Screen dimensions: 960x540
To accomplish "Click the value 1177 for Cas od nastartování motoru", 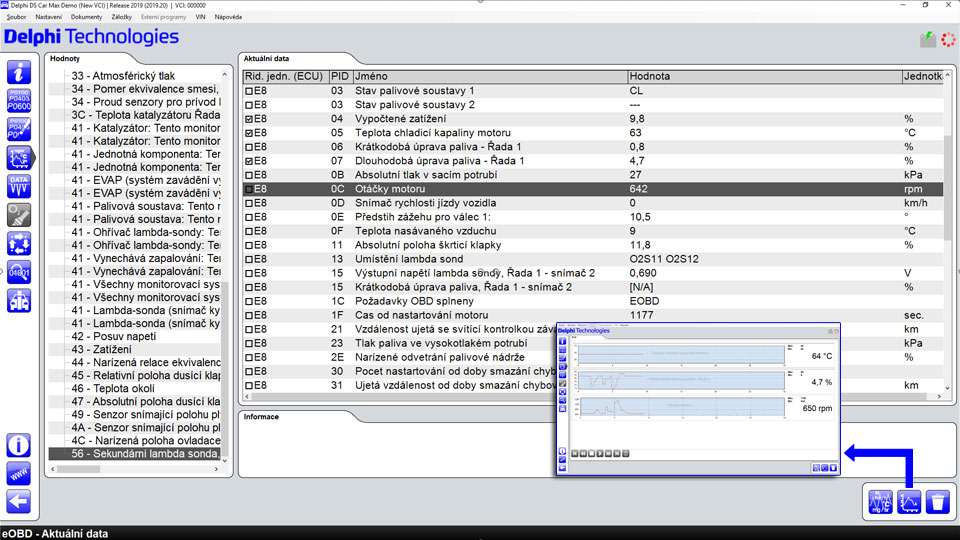I will point(641,315).
